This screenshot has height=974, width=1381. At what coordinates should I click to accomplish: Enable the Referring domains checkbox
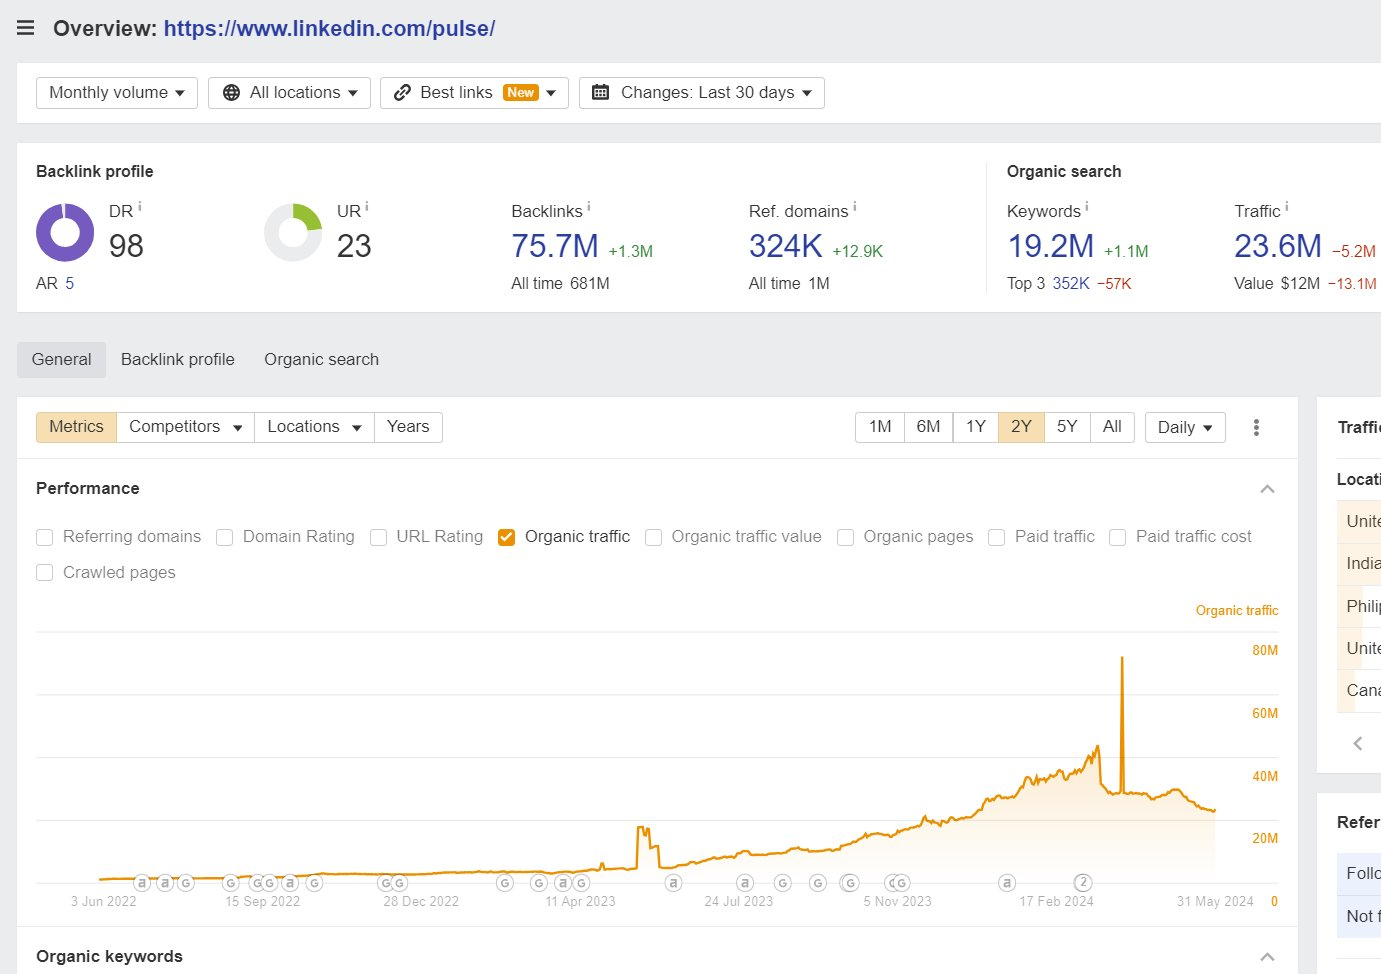(x=44, y=537)
